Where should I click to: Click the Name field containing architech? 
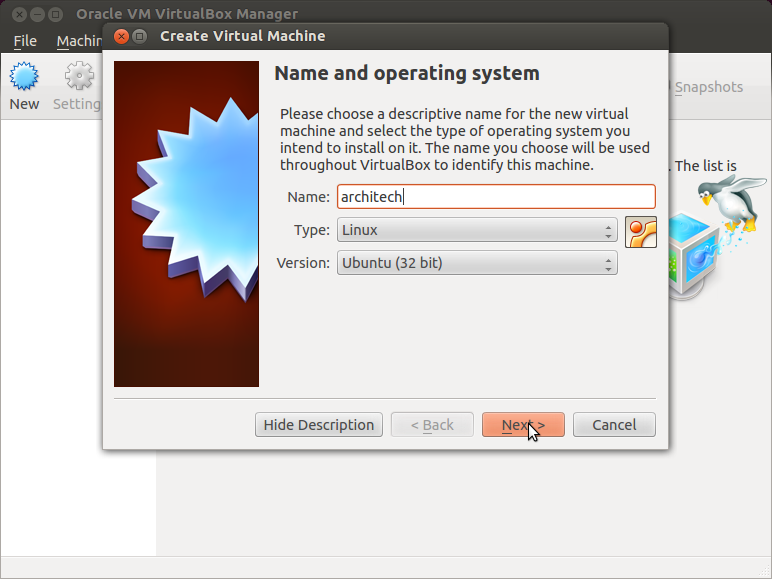(496, 197)
